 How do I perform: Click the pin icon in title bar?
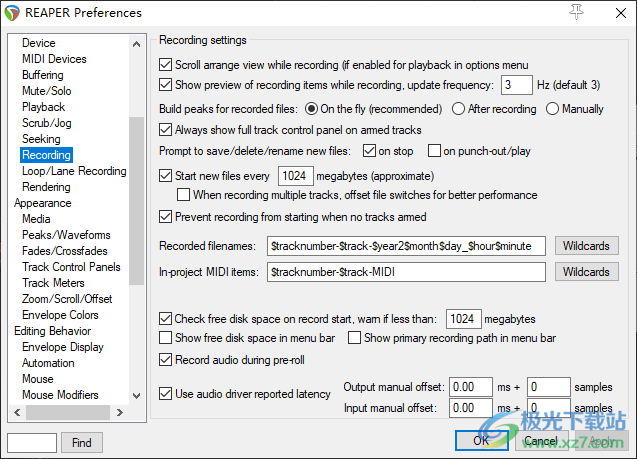pyautogui.click(x=575, y=12)
